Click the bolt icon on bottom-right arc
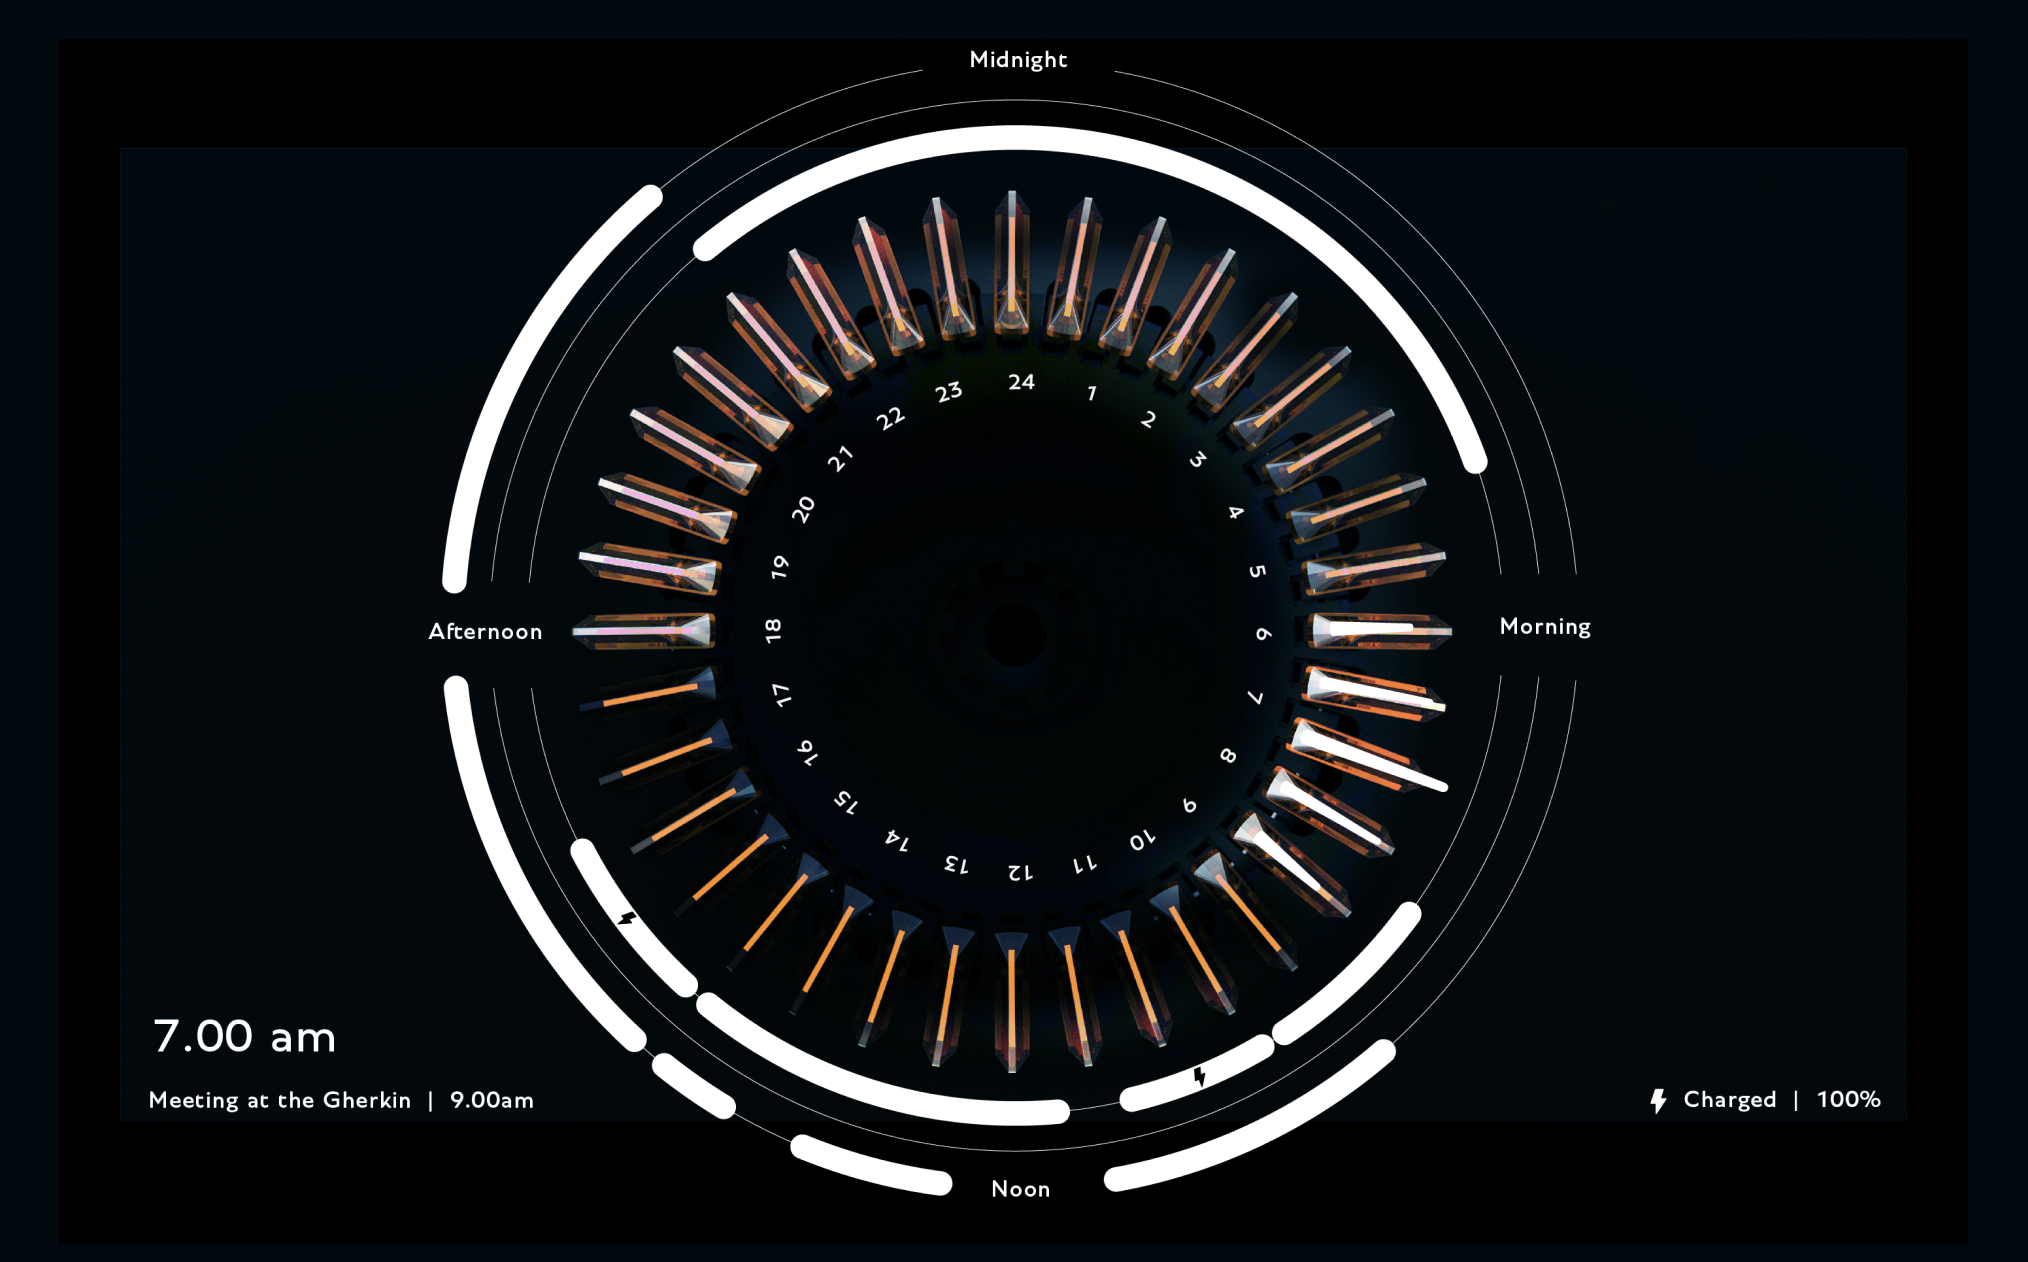2028x1262 pixels. click(1199, 1077)
